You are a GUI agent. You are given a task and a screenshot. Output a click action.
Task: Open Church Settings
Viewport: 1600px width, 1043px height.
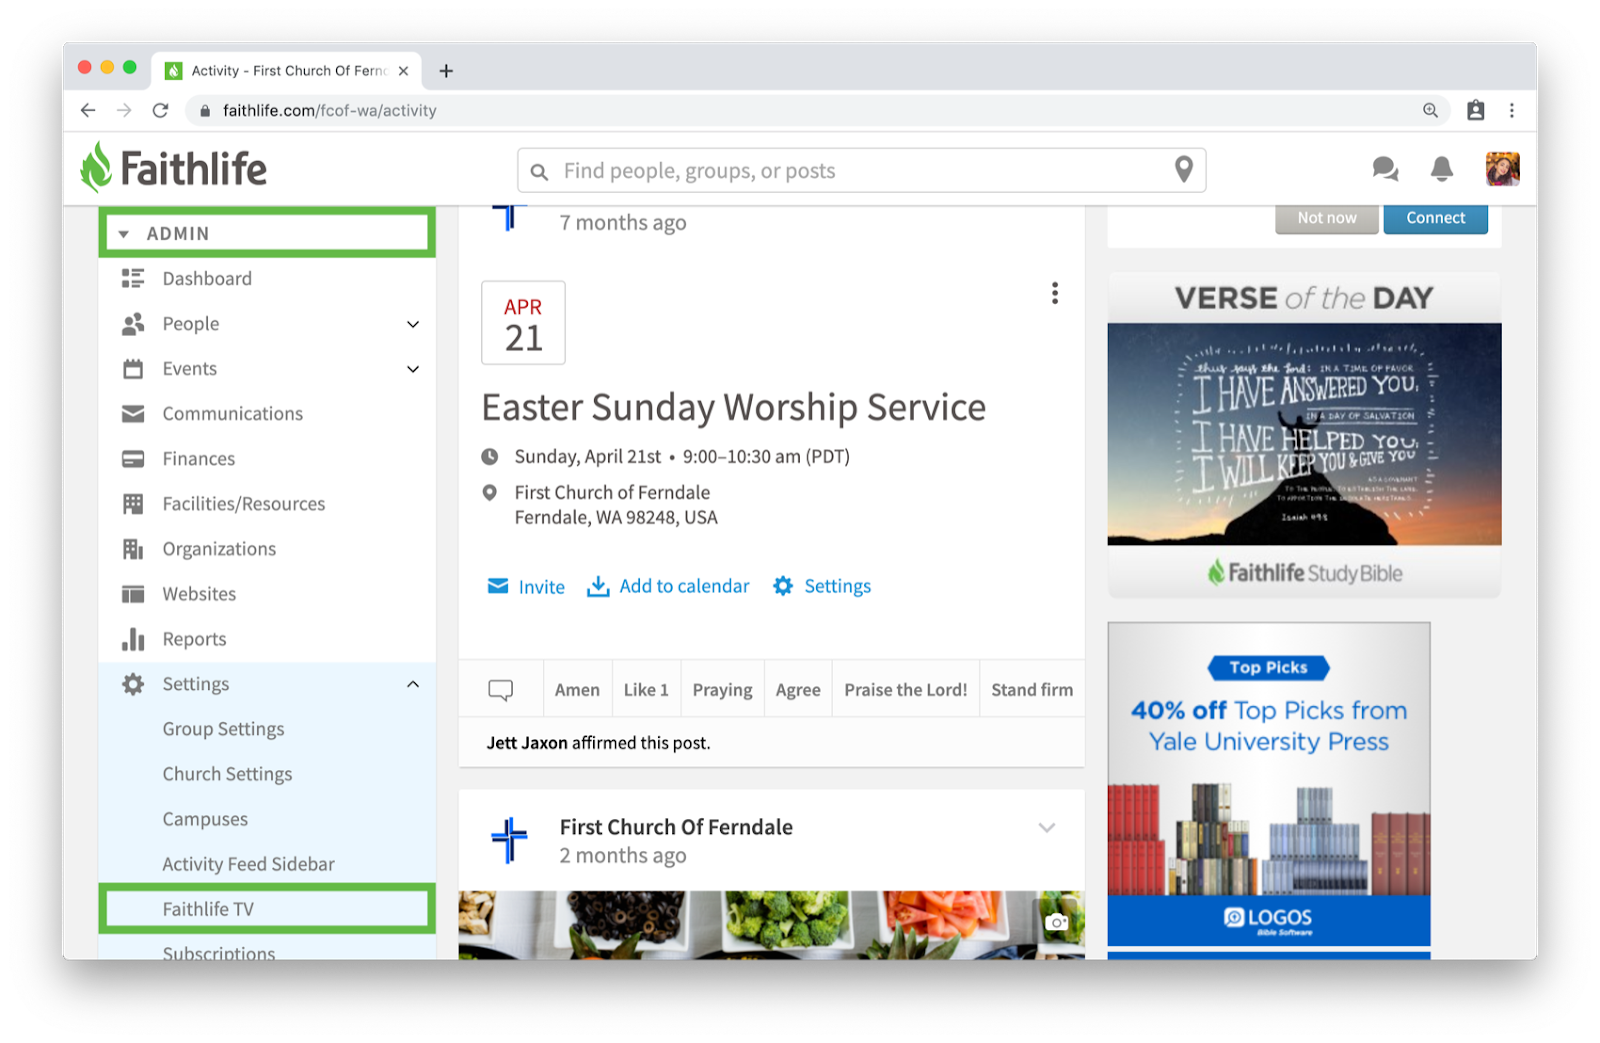227,774
